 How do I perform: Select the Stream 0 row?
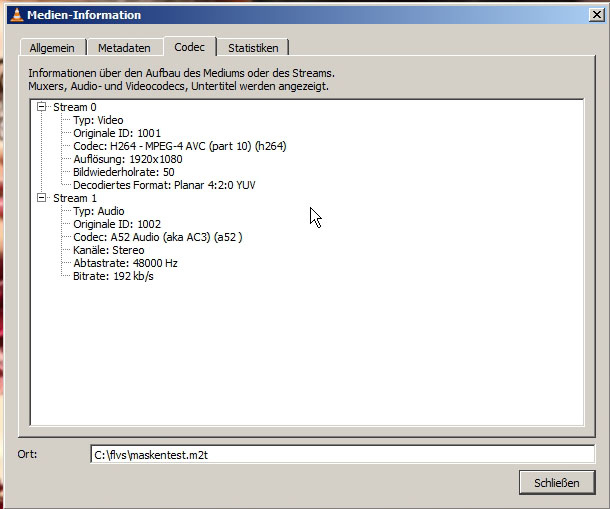[75, 107]
